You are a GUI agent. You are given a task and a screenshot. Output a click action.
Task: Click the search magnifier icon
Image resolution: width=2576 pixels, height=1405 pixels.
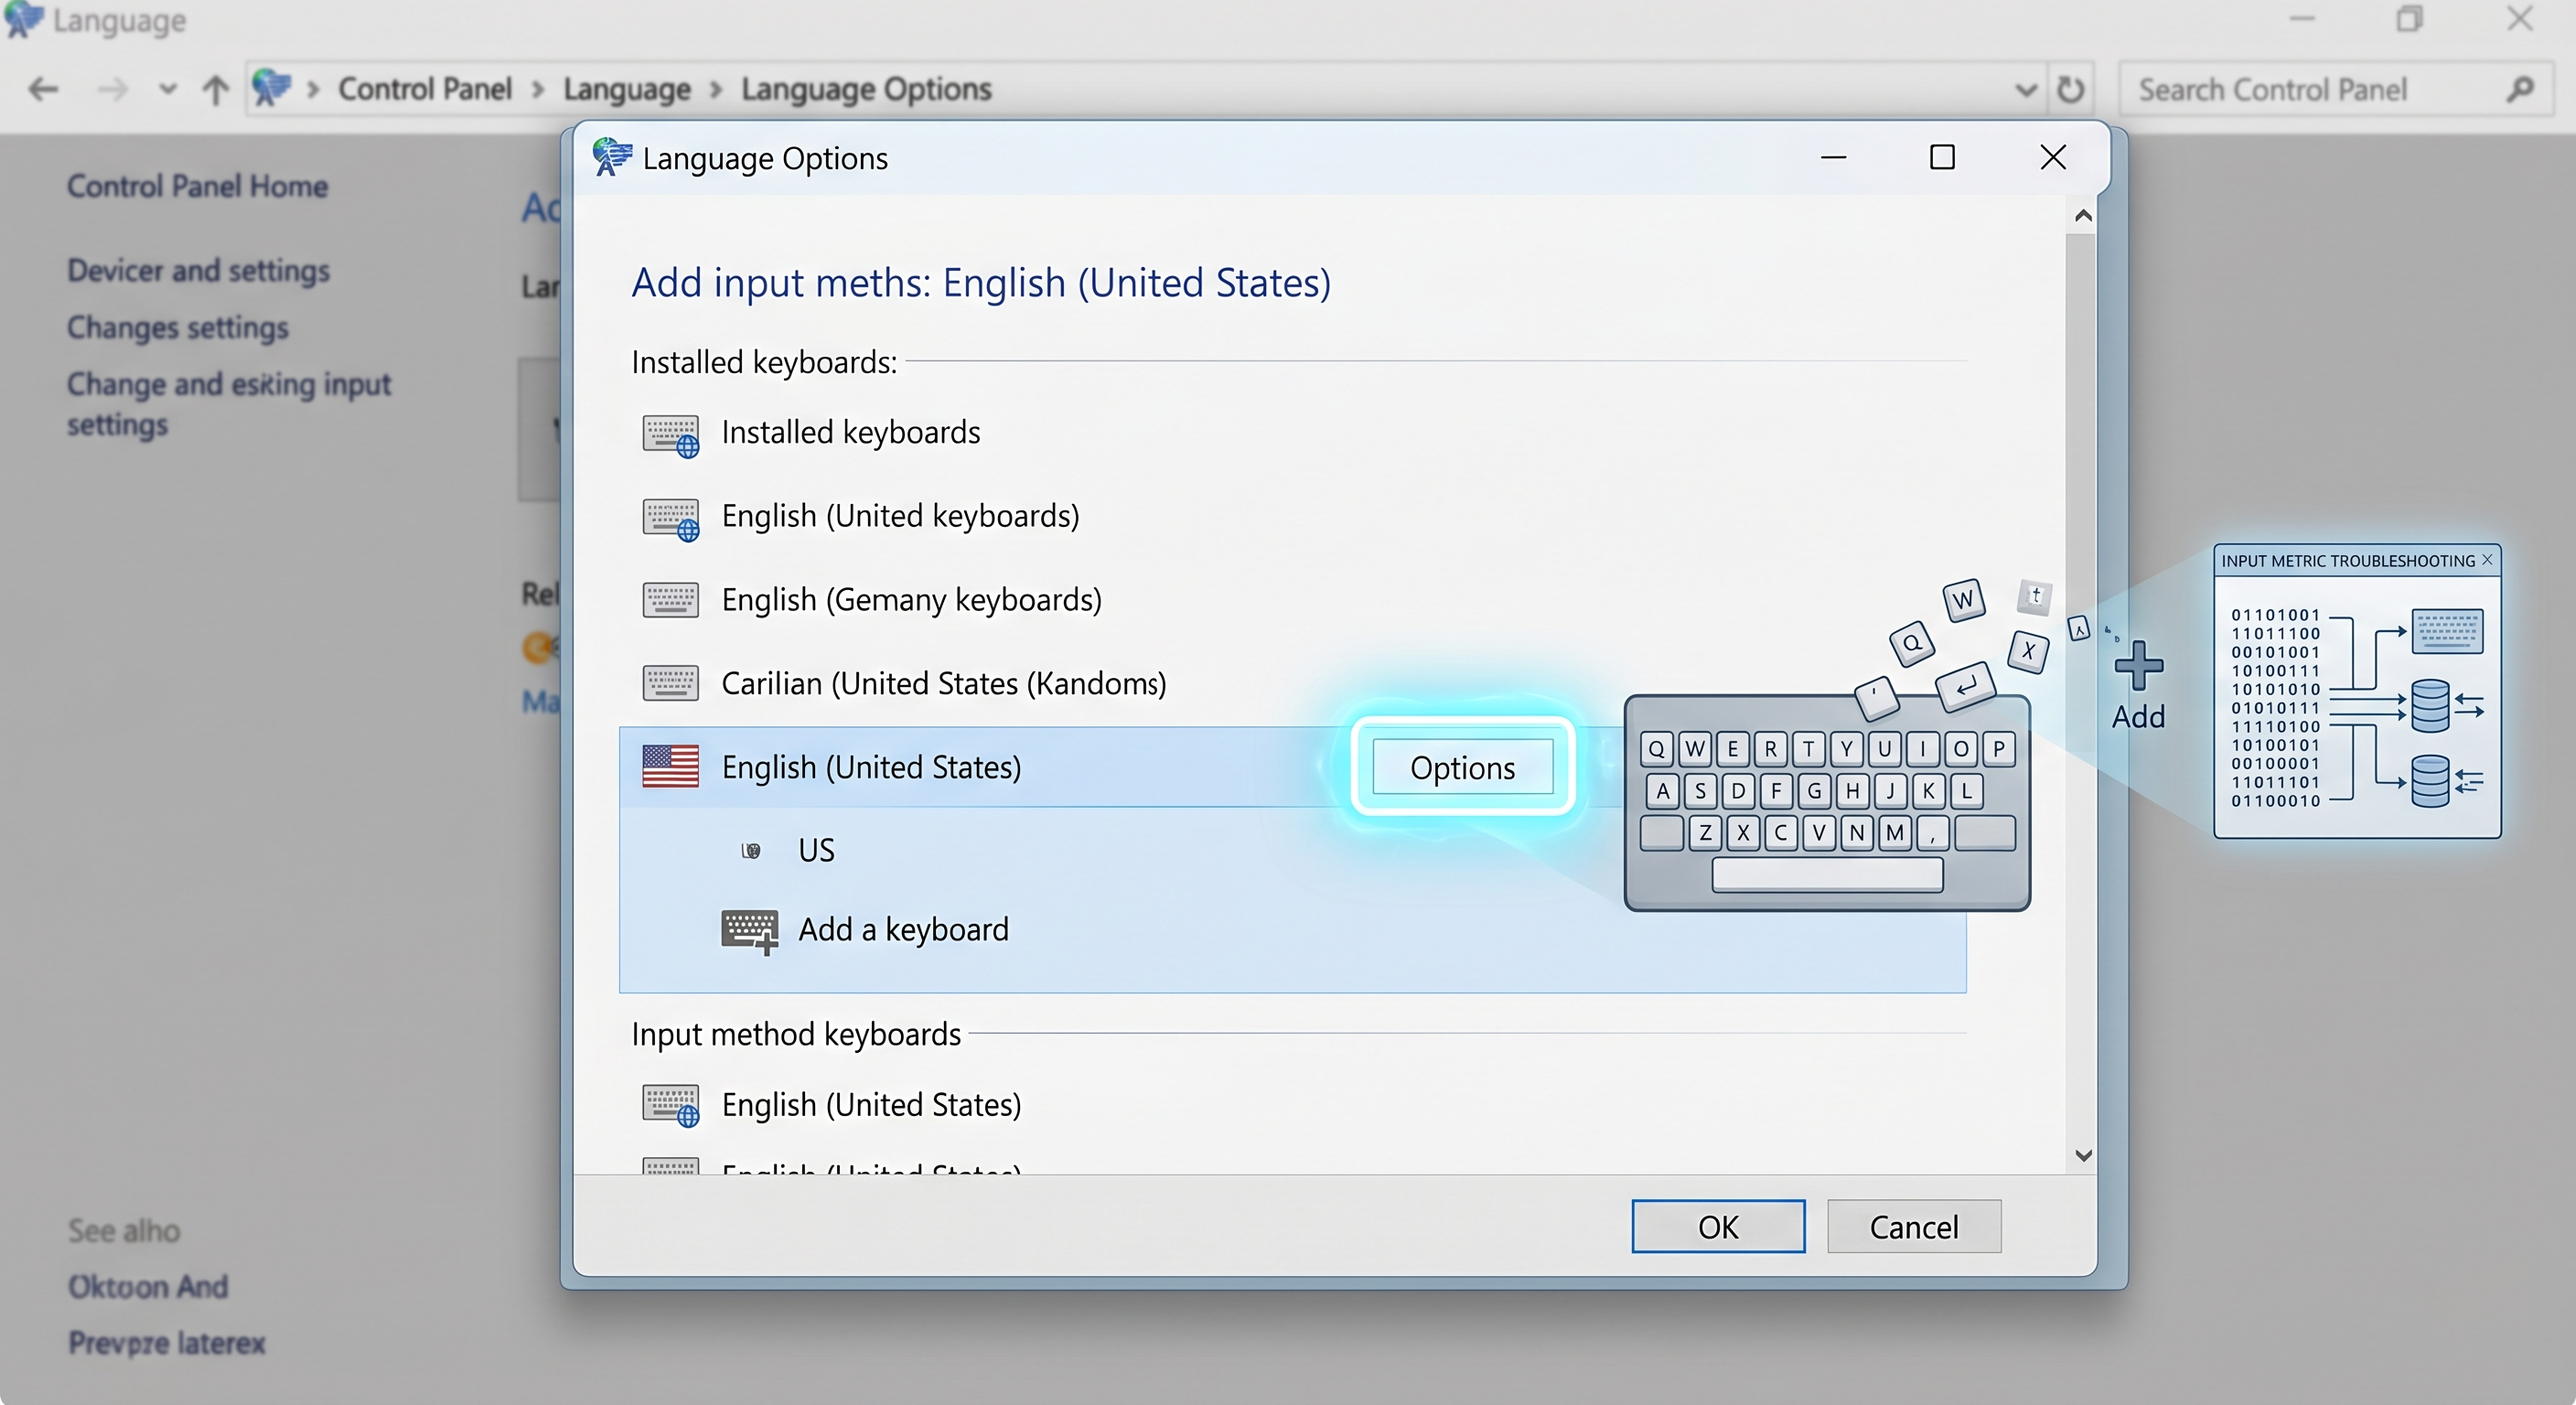(2520, 89)
